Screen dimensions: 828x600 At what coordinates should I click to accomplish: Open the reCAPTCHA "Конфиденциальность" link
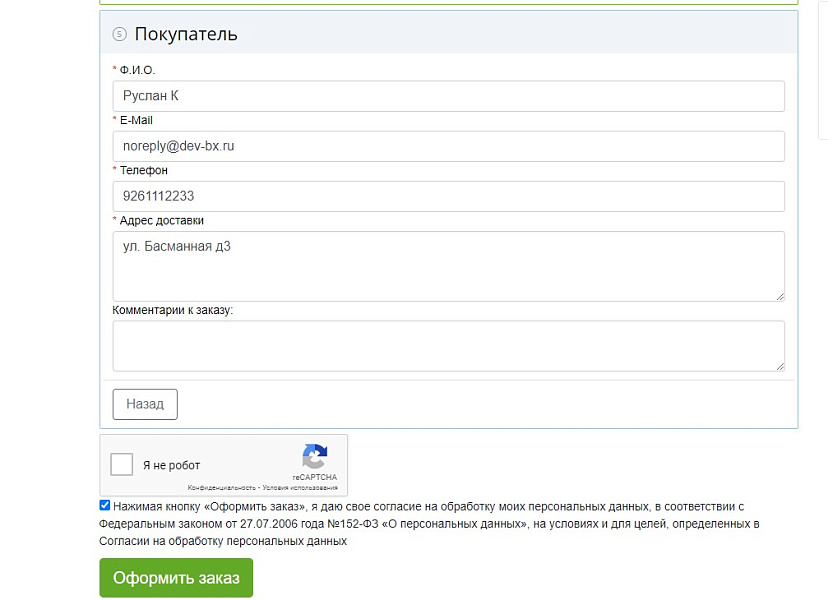(x=221, y=488)
